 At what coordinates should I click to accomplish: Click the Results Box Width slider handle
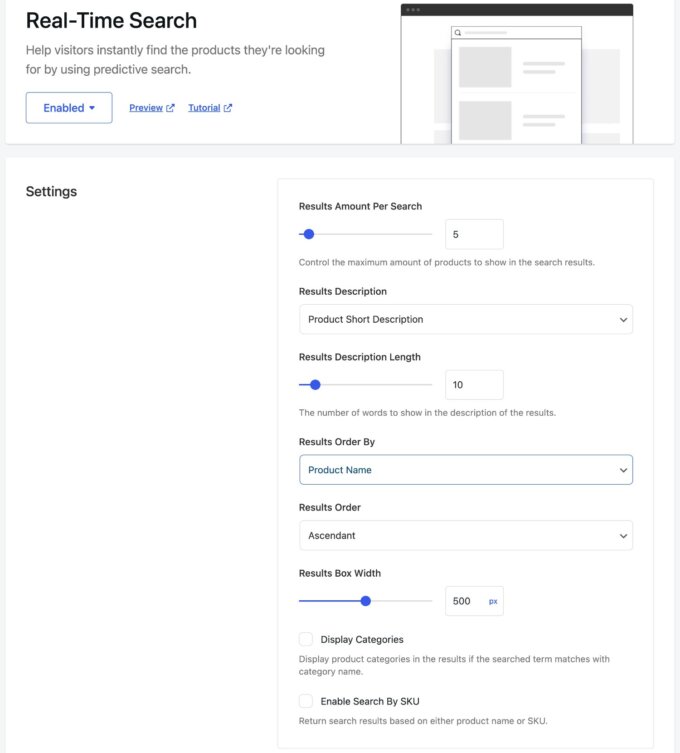pyautogui.click(x=366, y=601)
